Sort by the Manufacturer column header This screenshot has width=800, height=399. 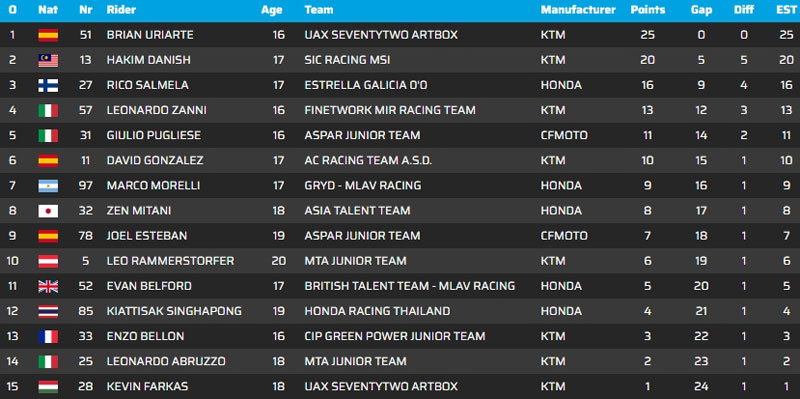[x=578, y=10]
